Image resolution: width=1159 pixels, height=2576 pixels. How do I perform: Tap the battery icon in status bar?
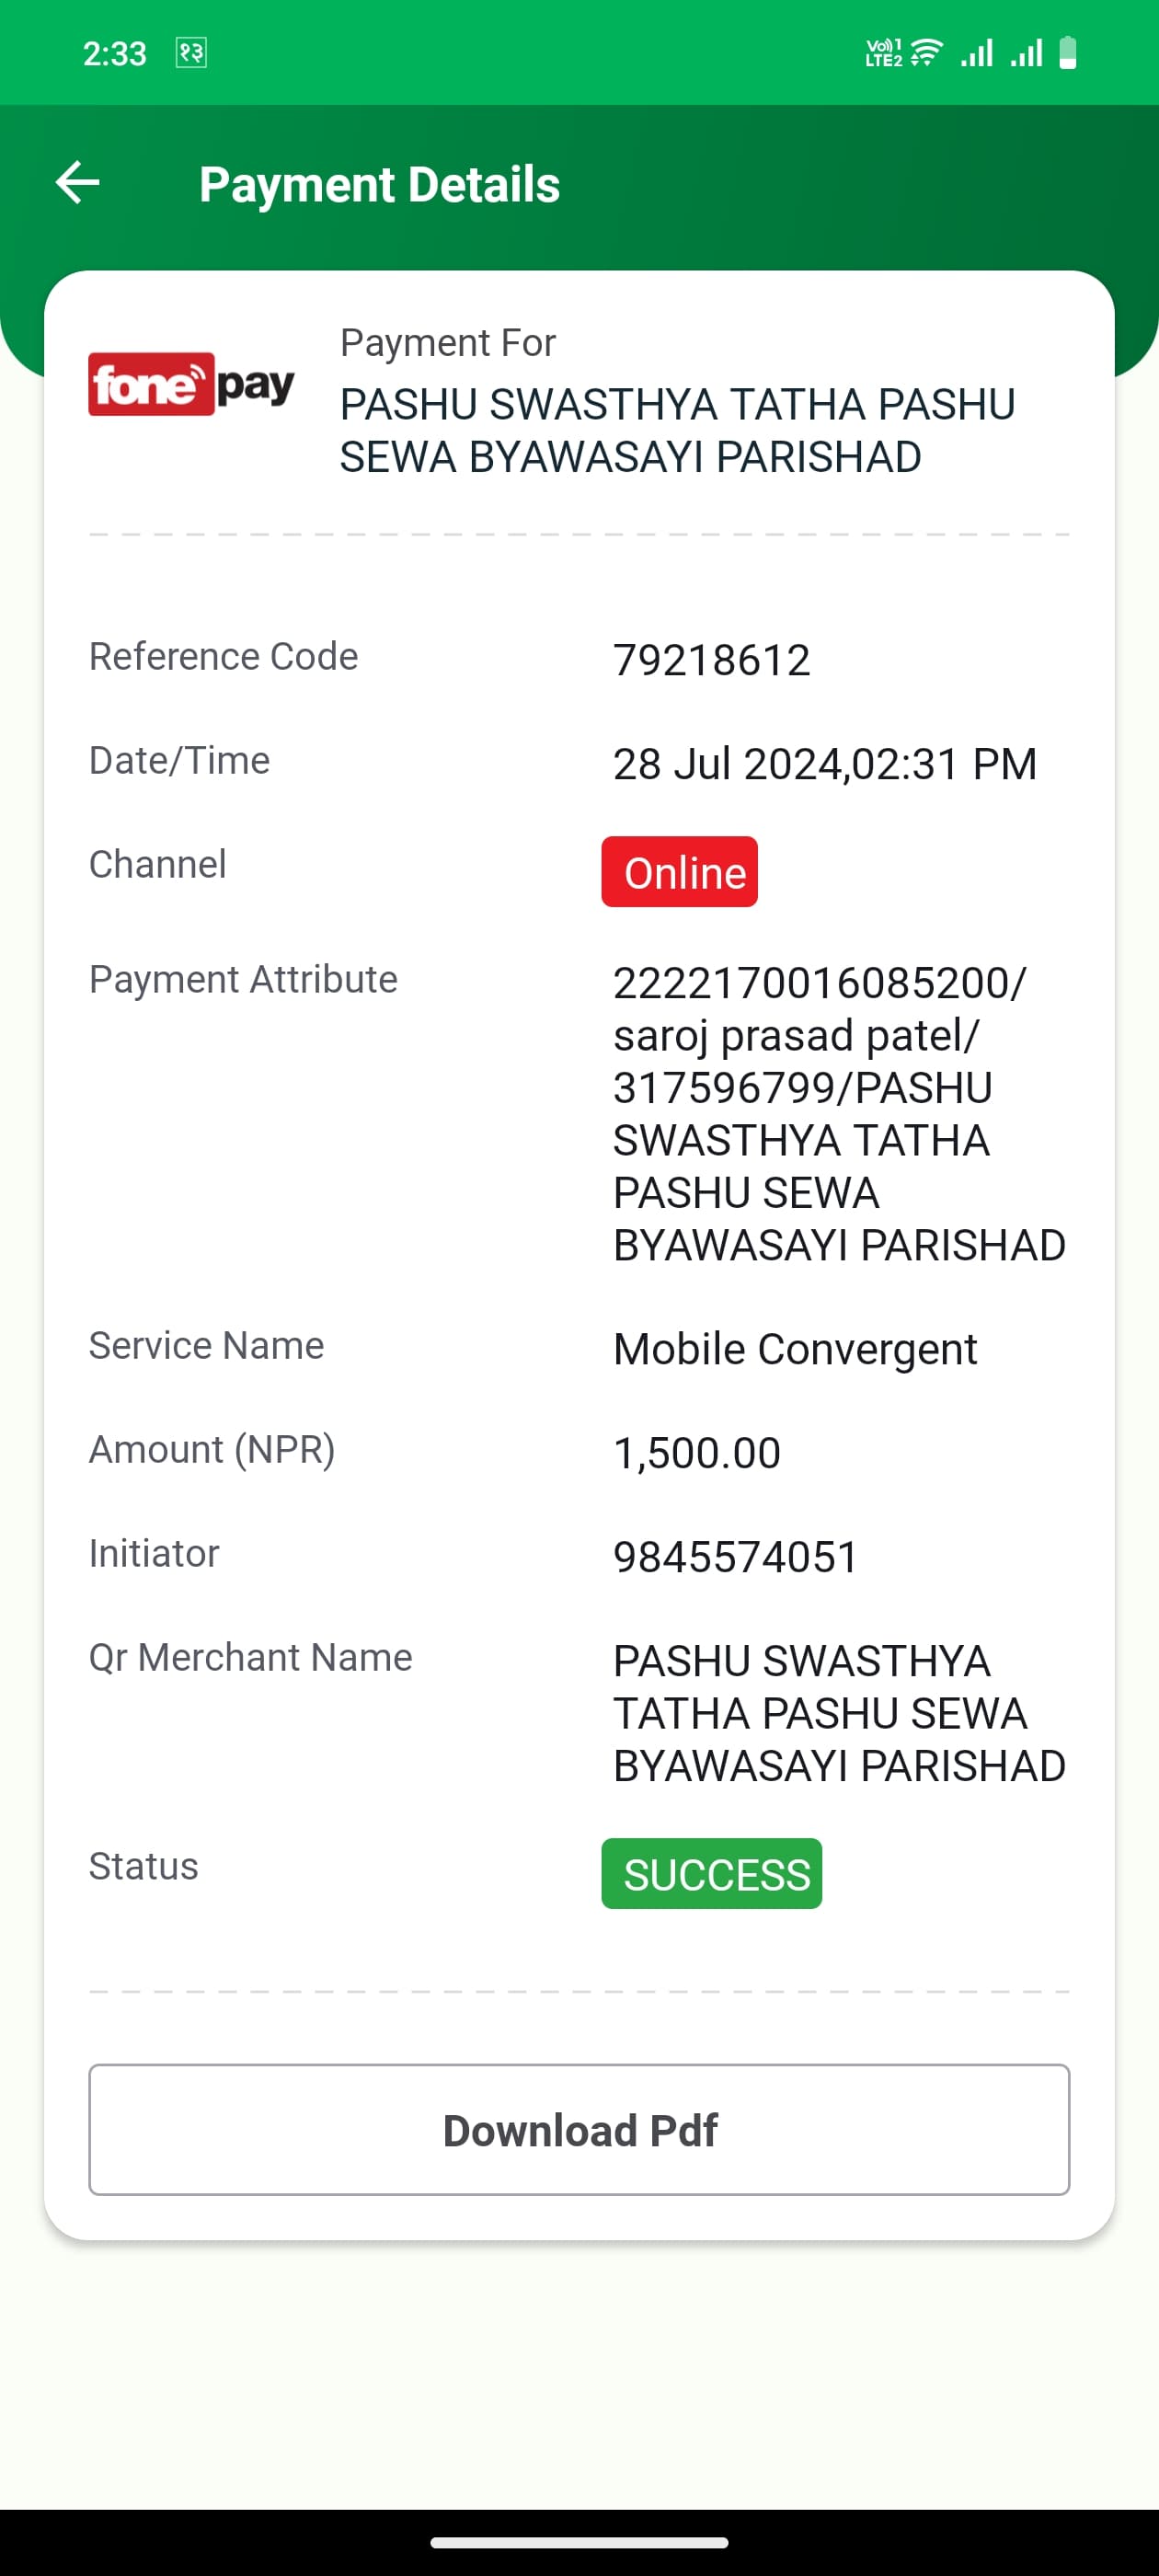1068,52
